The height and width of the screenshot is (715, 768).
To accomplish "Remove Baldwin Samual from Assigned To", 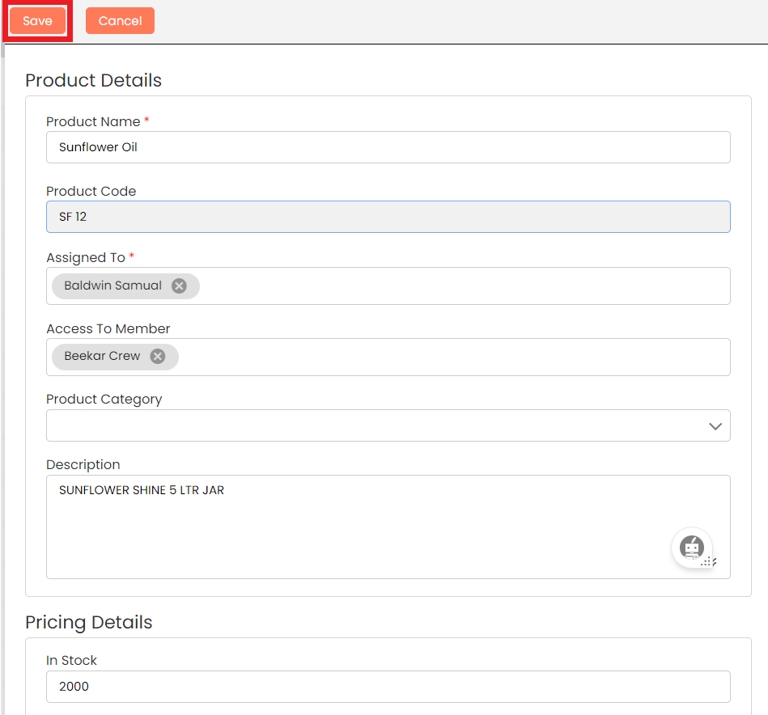I will point(179,286).
